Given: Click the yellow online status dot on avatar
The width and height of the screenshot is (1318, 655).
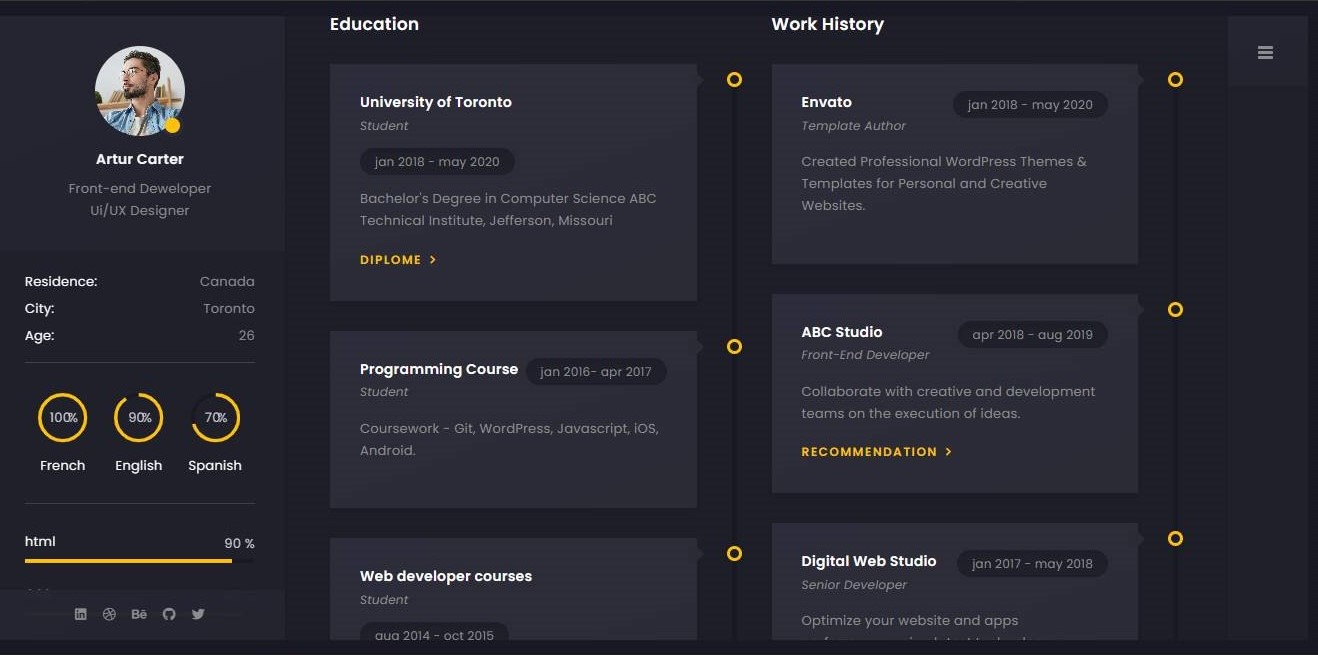Looking at the screenshot, I should point(173,126).
